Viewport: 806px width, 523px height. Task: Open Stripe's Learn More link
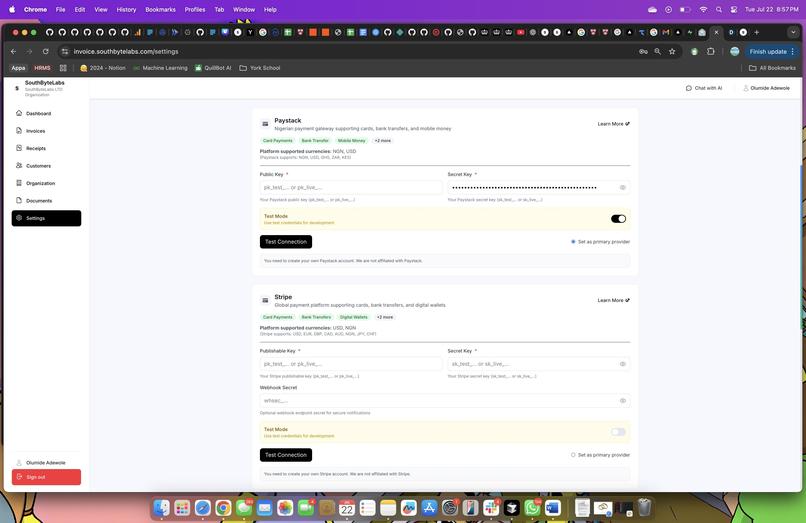[x=613, y=300]
